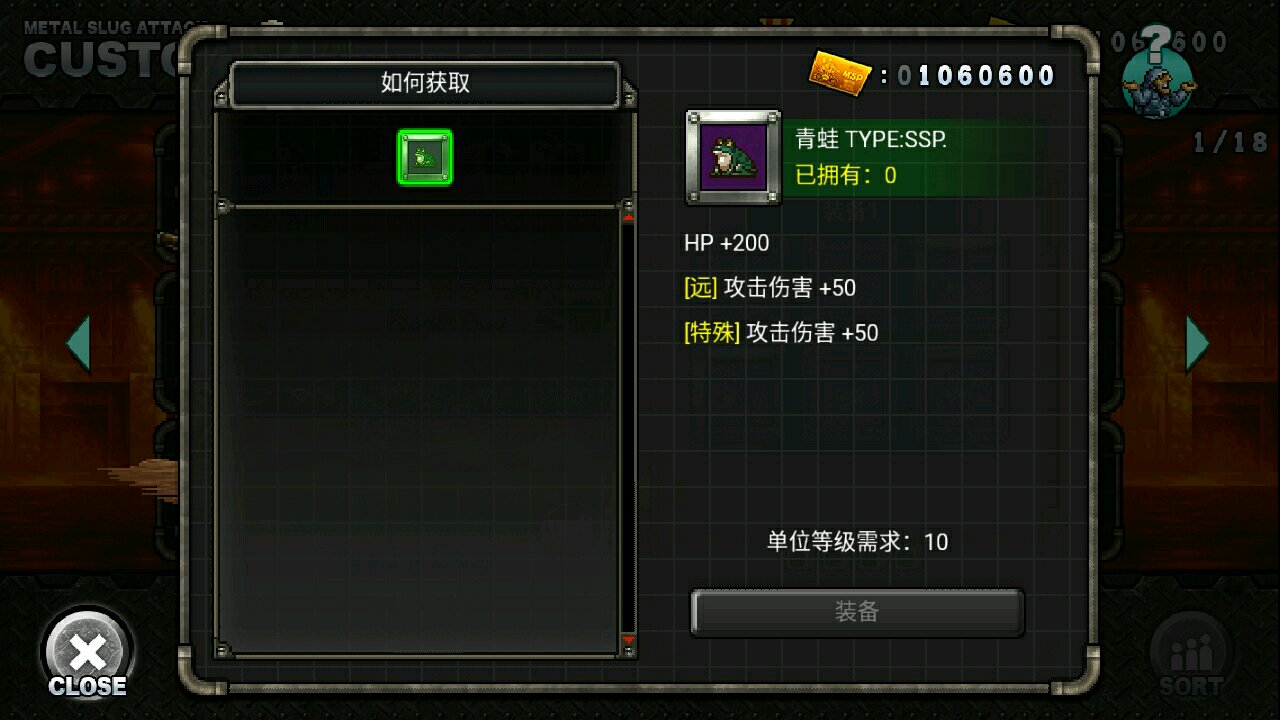Click the gold MSP ticket icon
This screenshot has height=720, width=1280.
[841, 72]
